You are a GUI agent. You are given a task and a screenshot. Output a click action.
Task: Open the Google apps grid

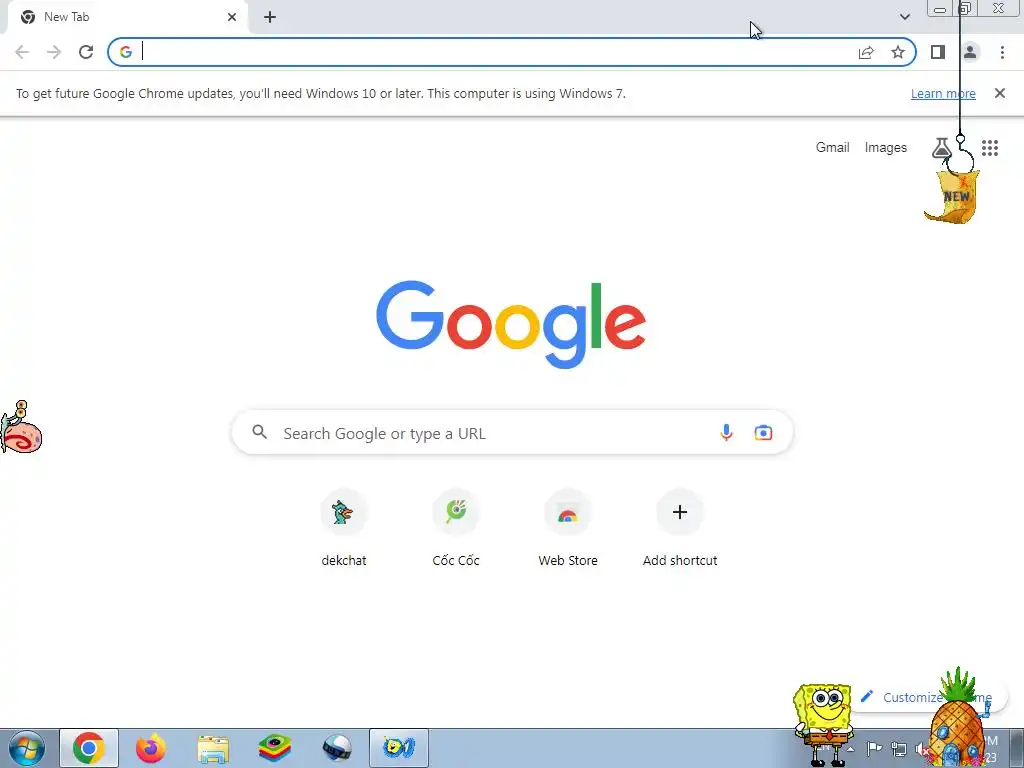(990, 148)
